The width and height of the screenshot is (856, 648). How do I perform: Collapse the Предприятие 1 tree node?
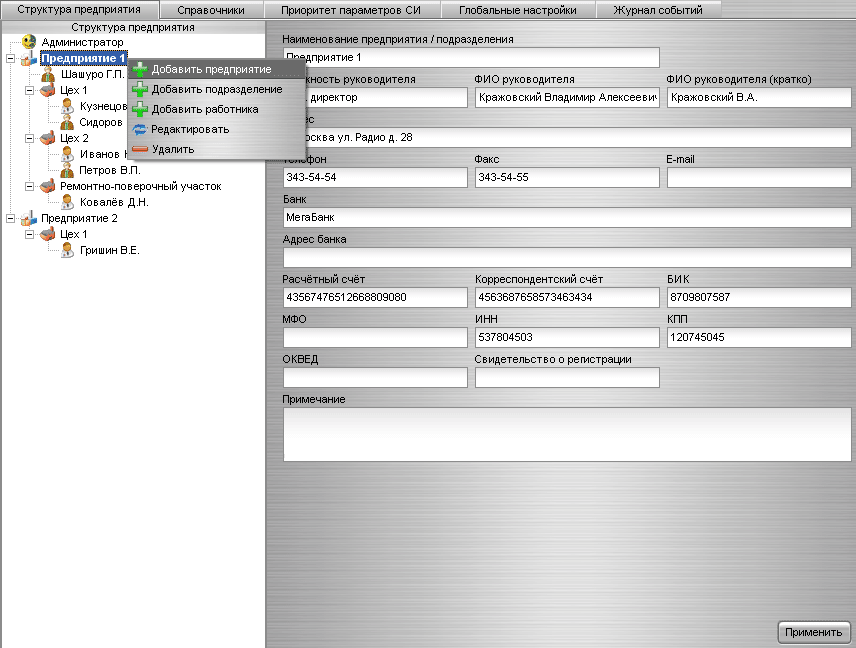pos(10,58)
